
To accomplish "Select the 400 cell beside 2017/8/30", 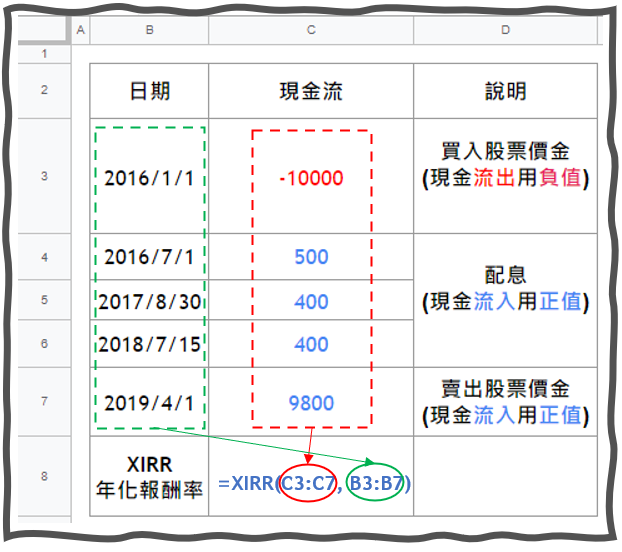I will [x=311, y=300].
